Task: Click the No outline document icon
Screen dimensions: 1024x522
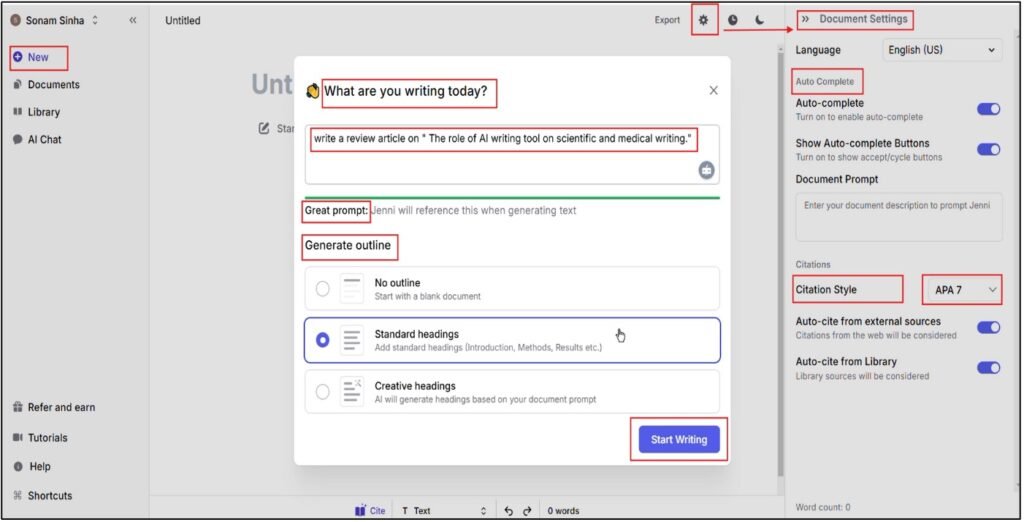Action: click(x=352, y=288)
